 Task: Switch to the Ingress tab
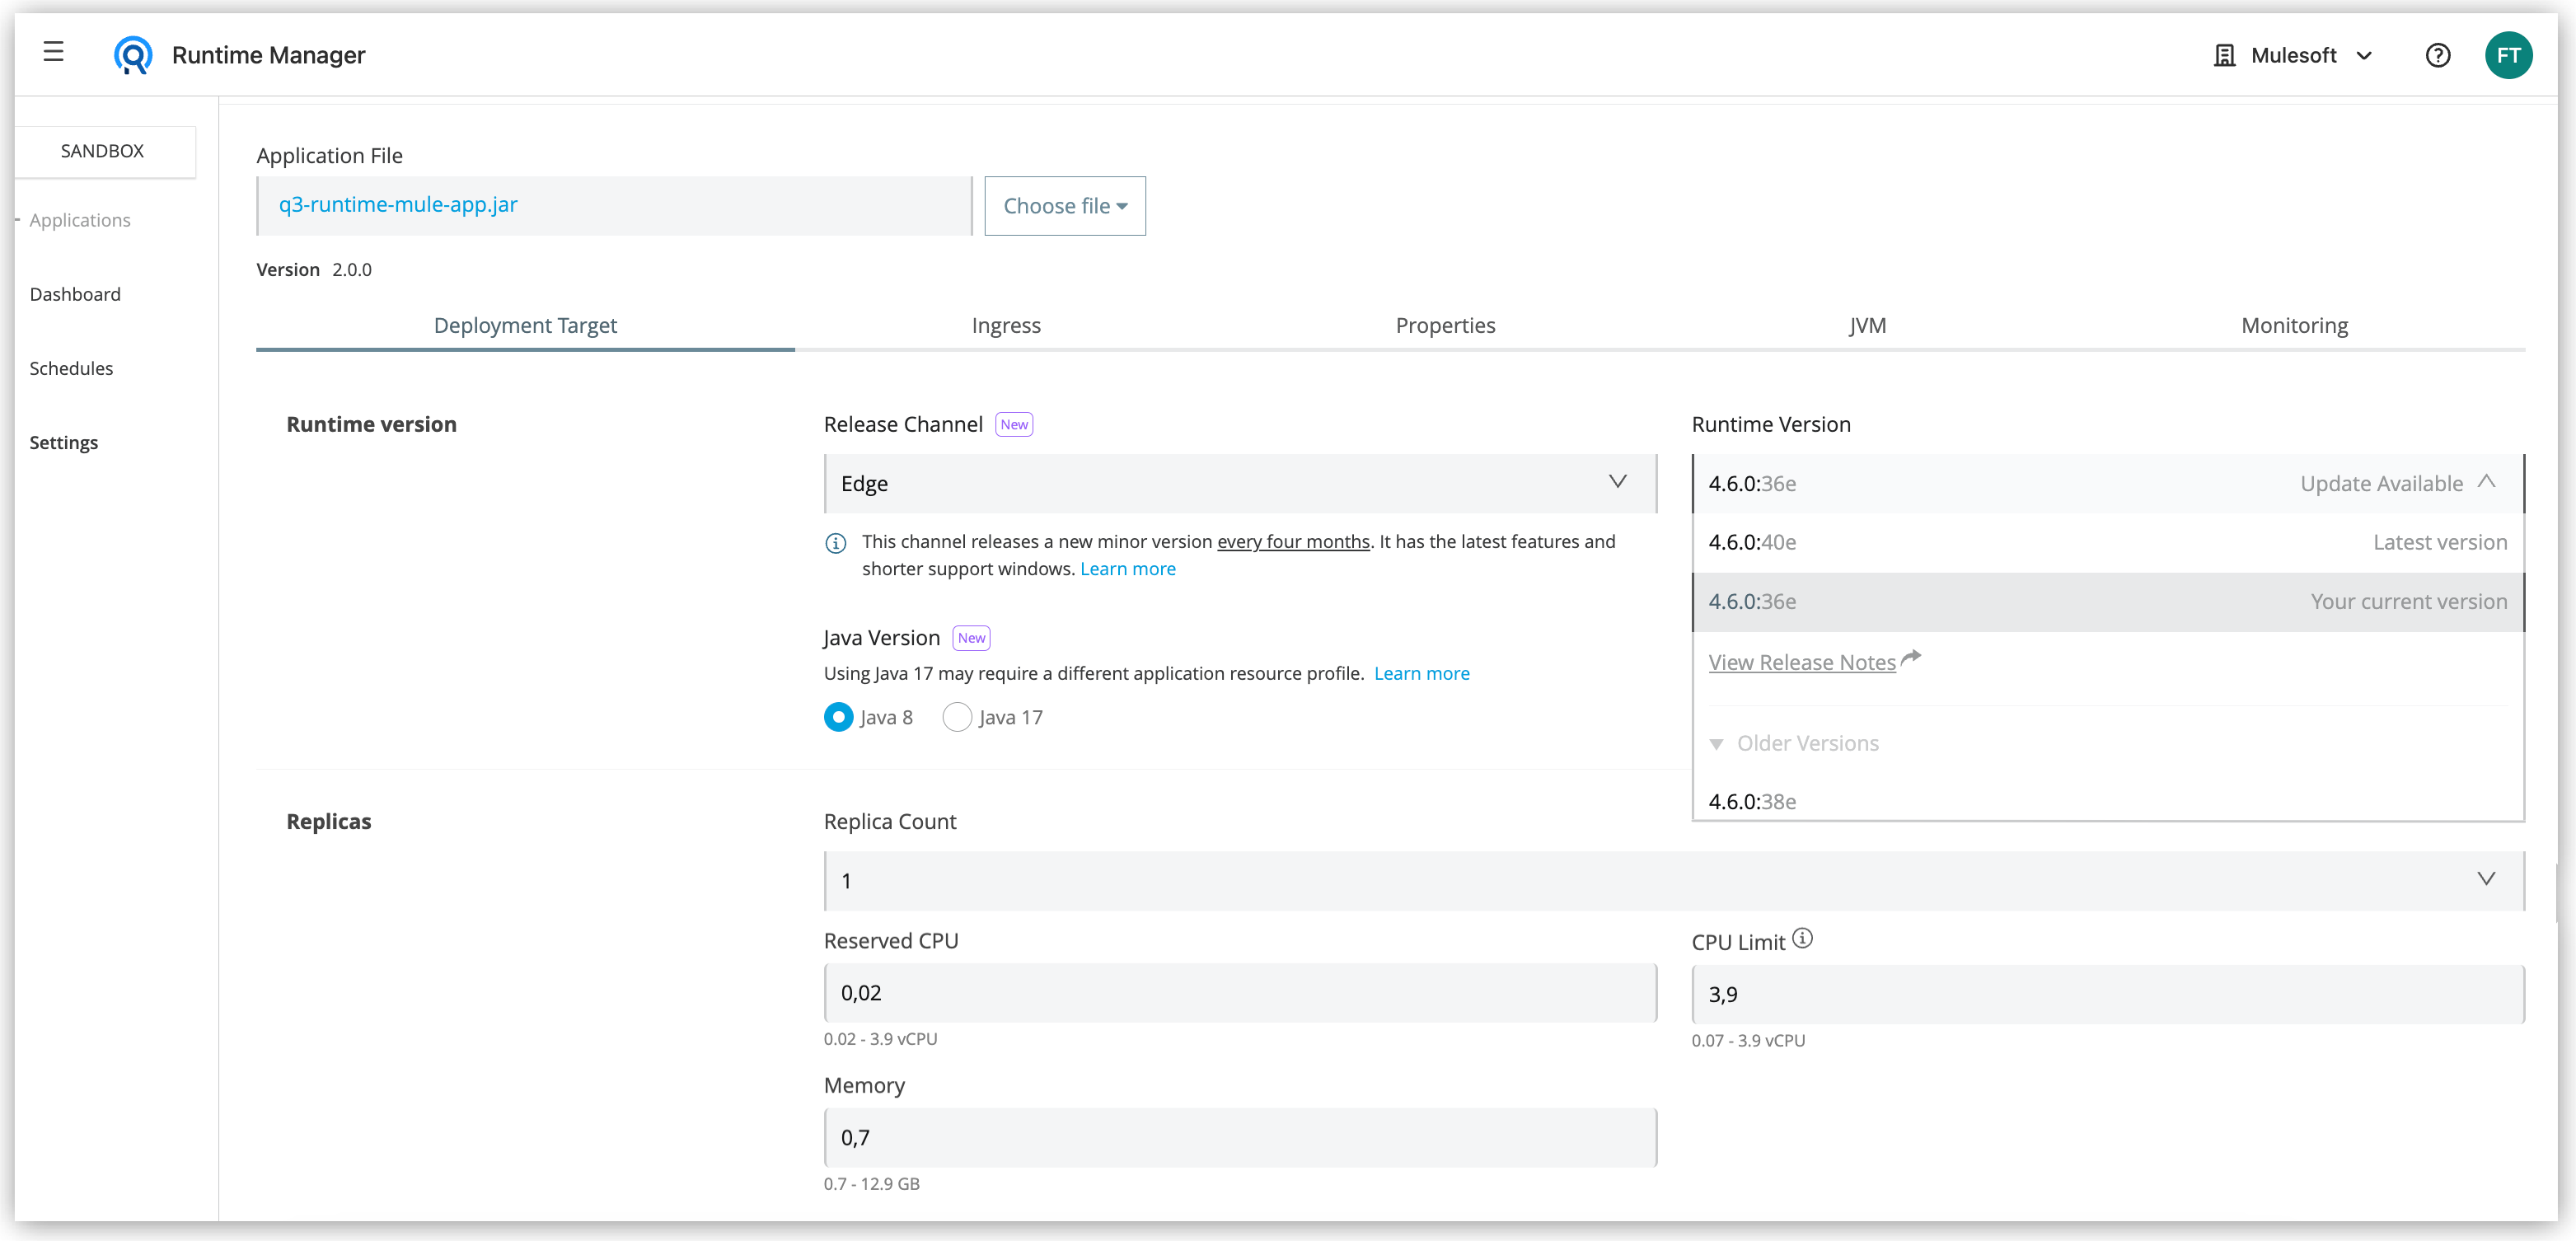1006,325
